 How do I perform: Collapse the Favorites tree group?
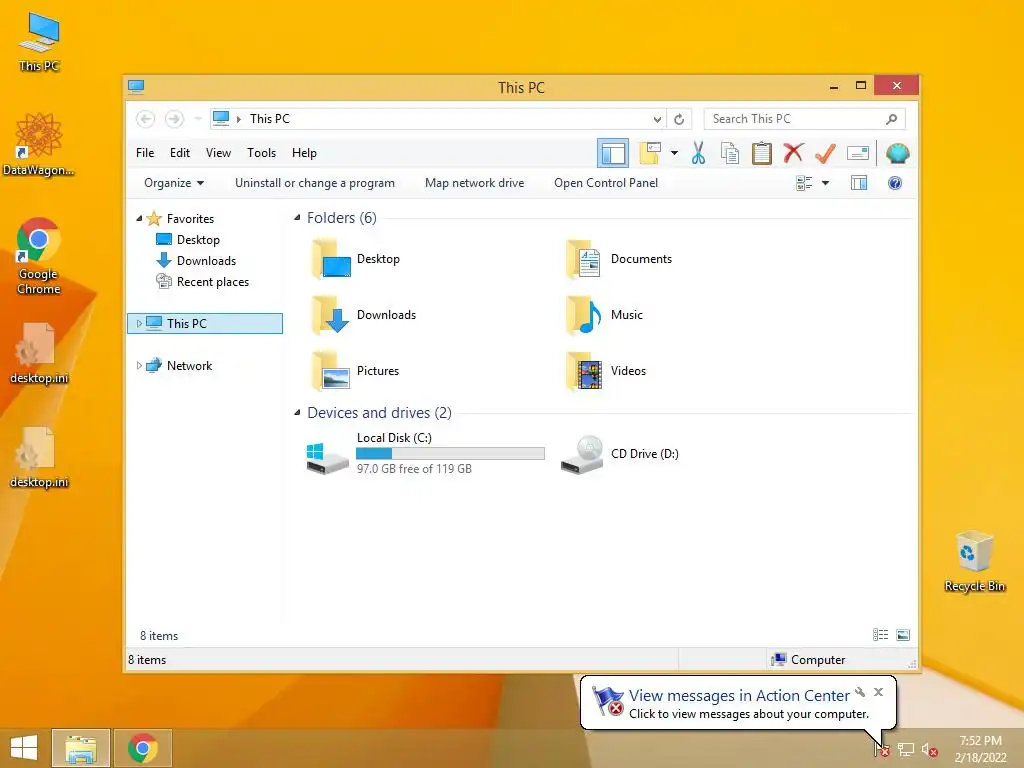[139, 219]
